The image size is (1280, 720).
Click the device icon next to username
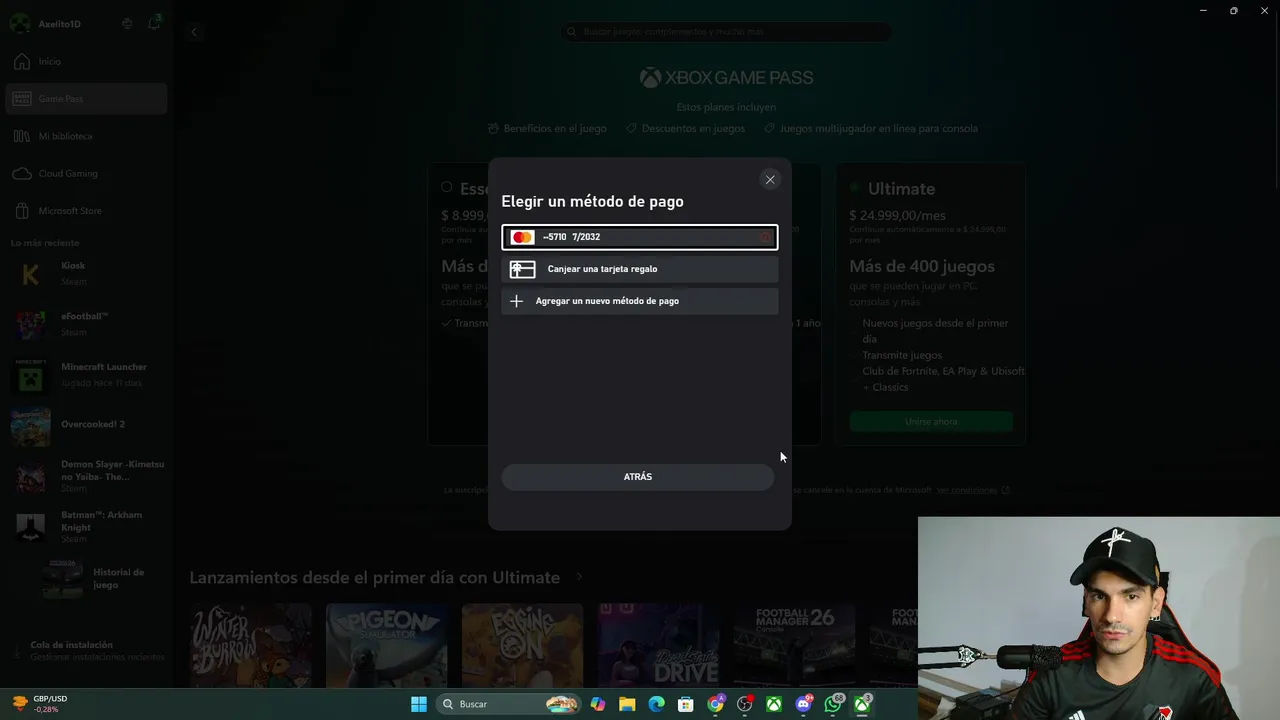pos(127,23)
